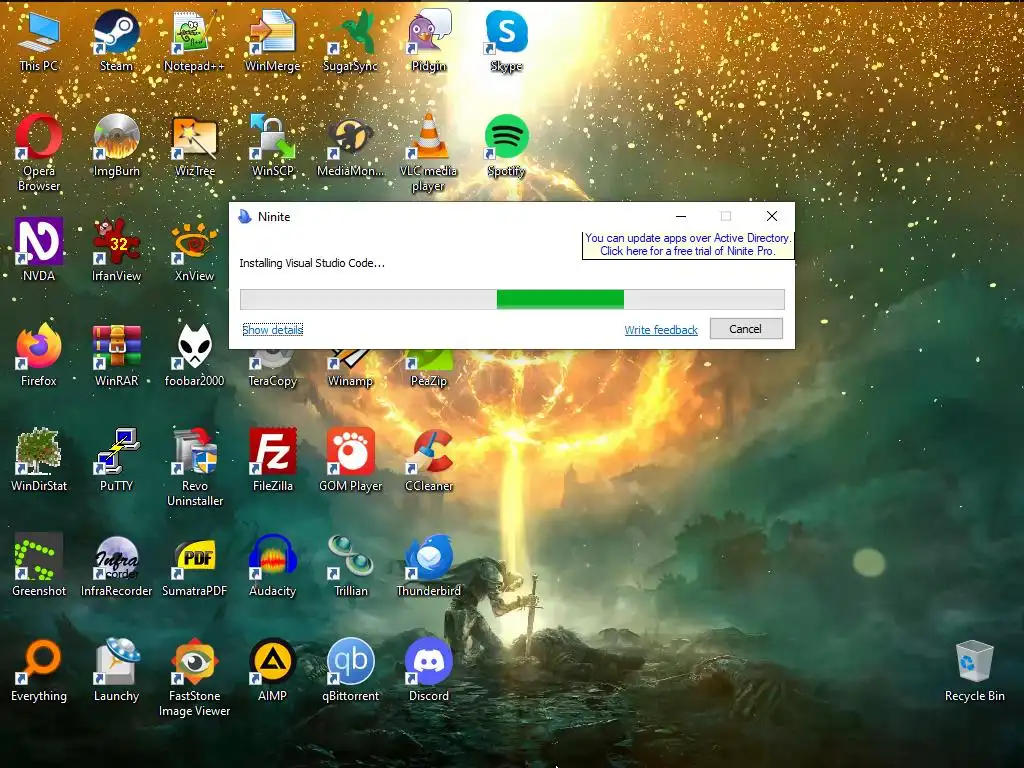
Task: Cancel the Ninite installation
Action: coord(746,328)
